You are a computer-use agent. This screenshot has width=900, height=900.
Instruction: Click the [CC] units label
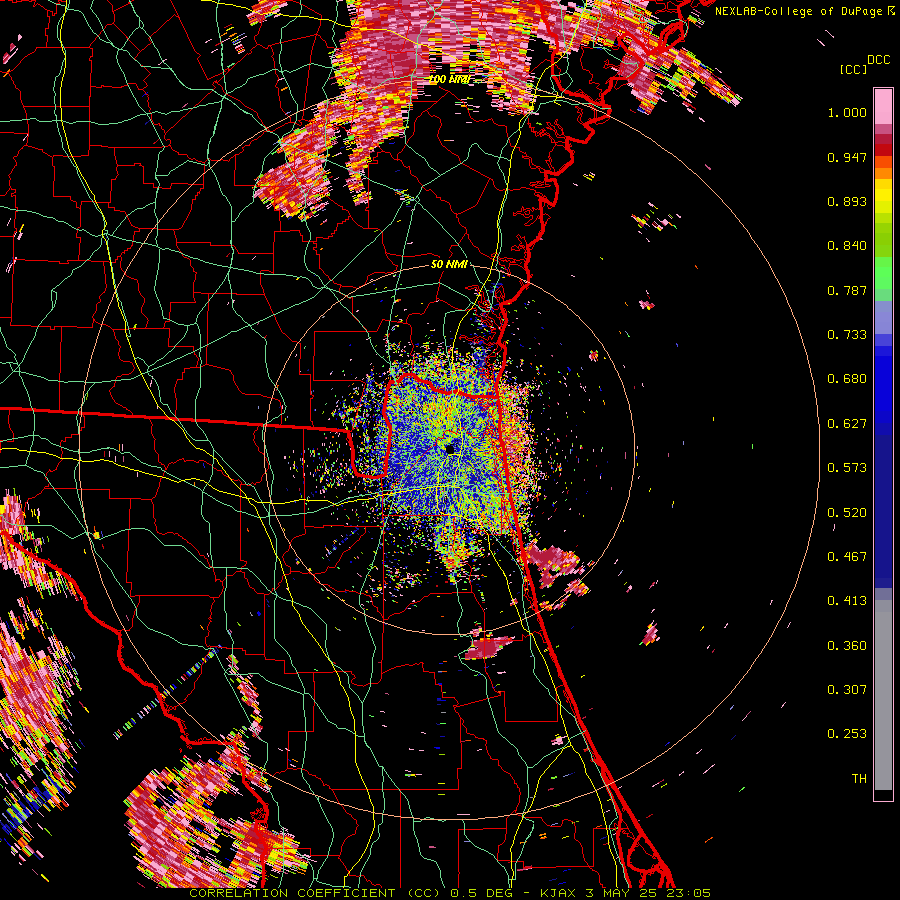[853, 69]
